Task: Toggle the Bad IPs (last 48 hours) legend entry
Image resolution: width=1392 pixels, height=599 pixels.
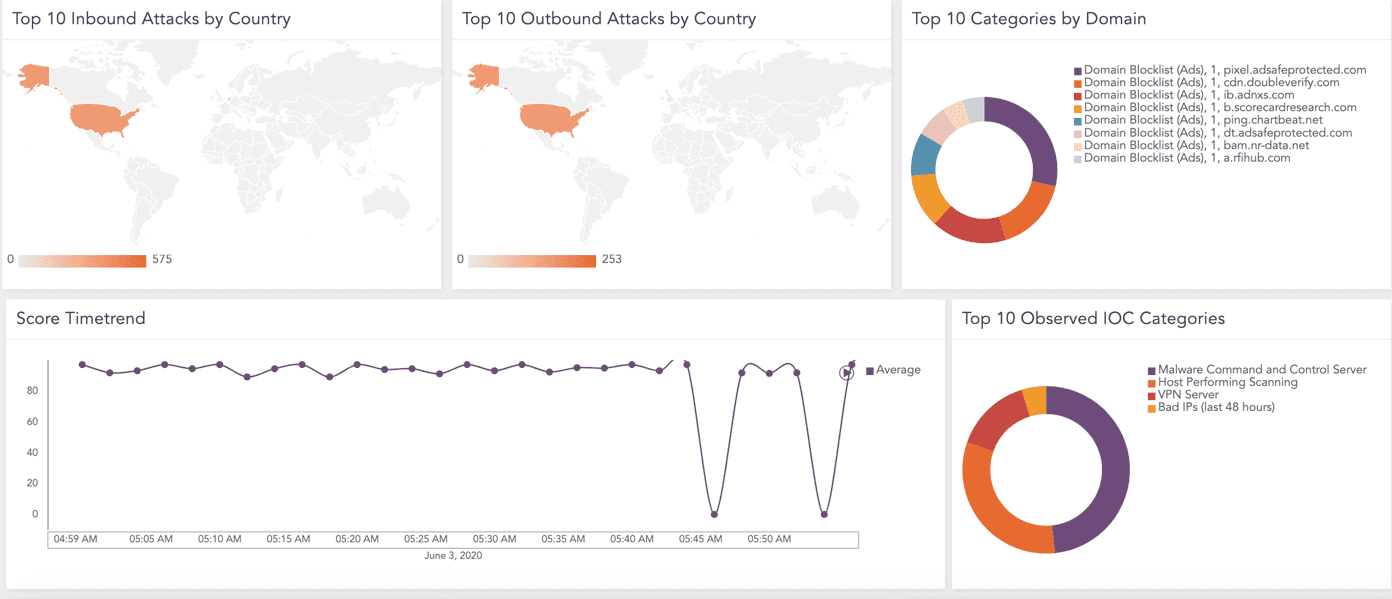Action: [x=1216, y=409]
